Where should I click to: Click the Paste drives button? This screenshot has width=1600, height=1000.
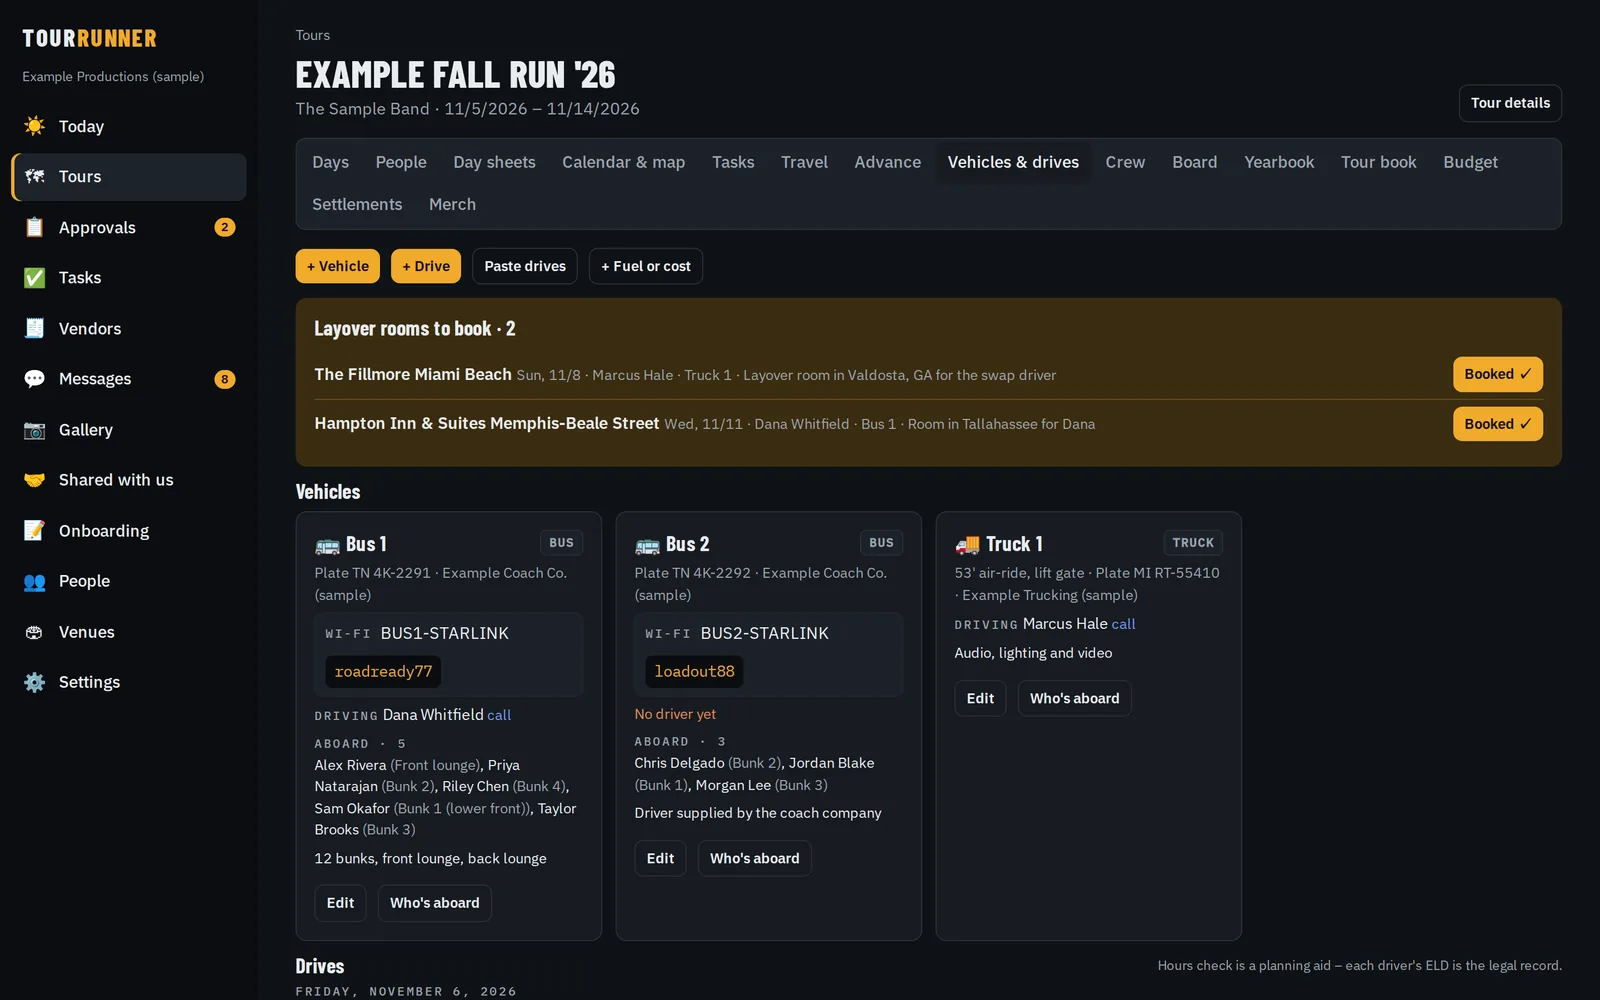(525, 266)
